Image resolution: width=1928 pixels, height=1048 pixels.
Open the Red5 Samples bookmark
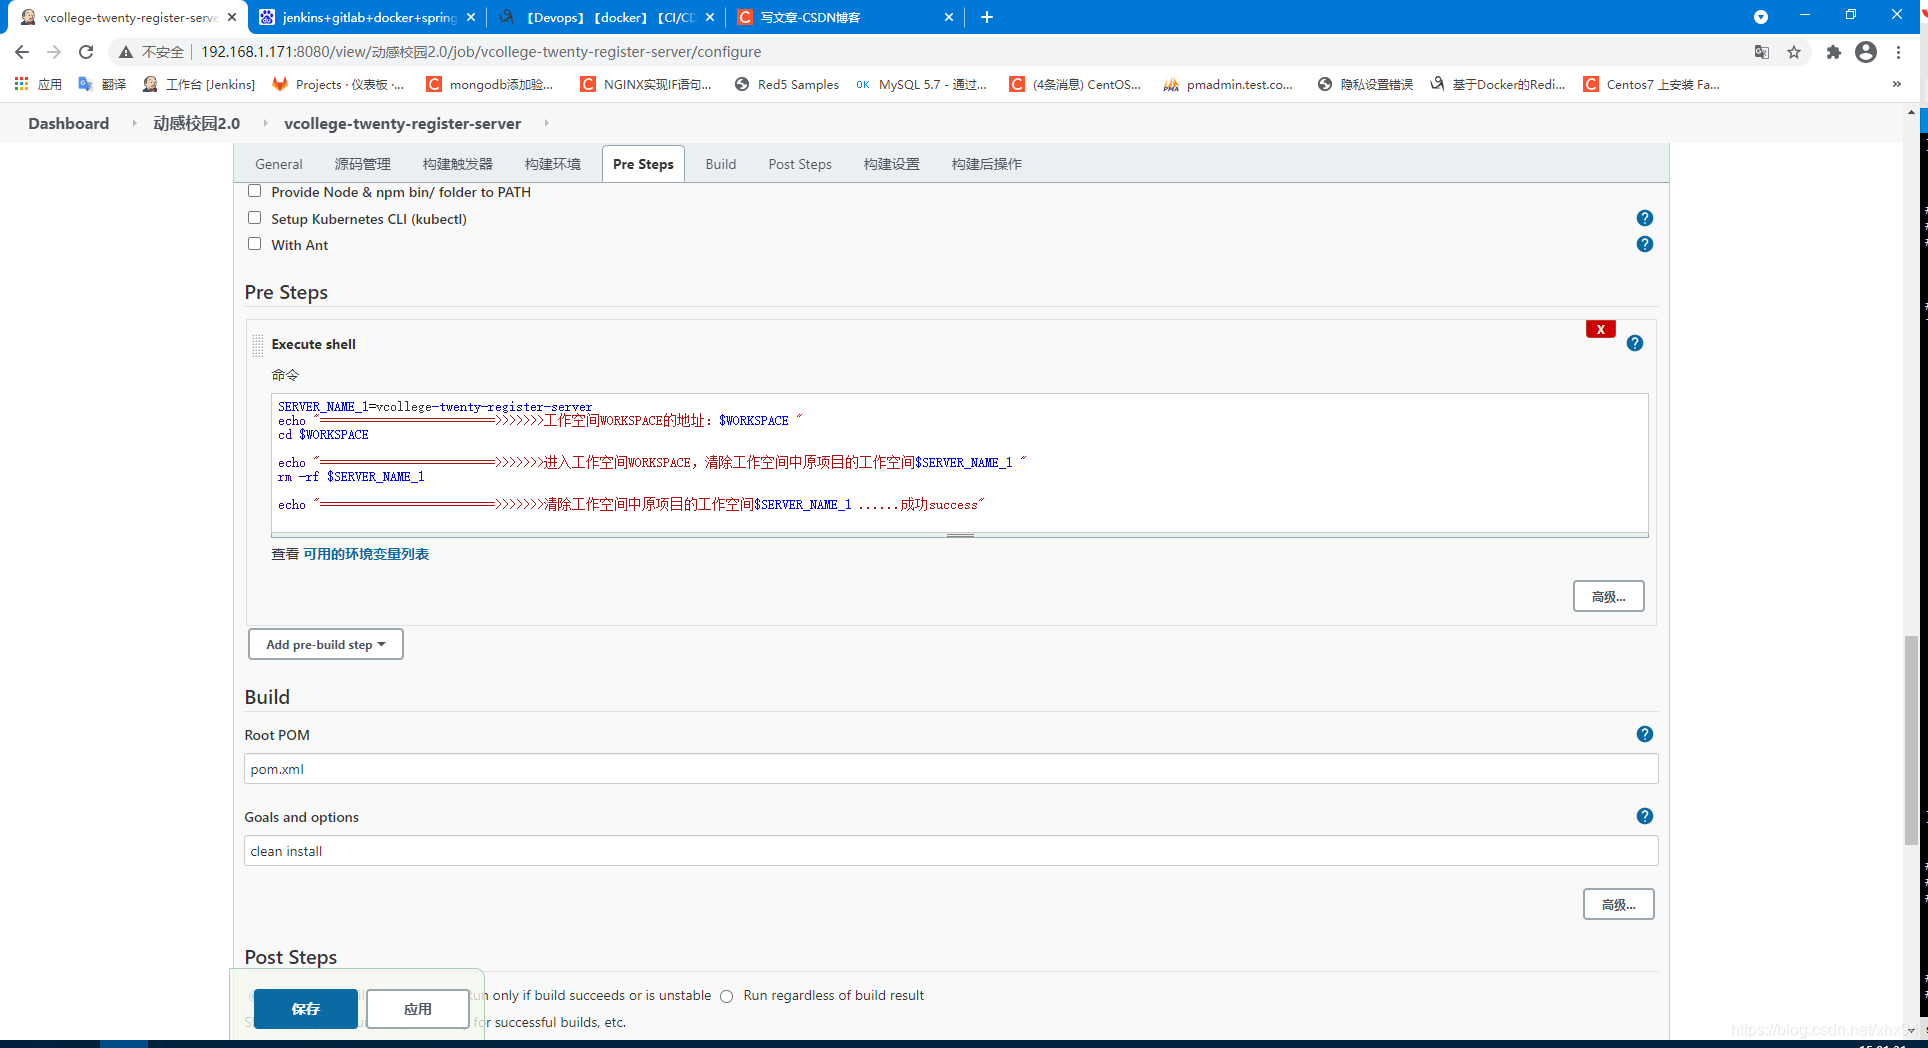[x=786, y=84]
